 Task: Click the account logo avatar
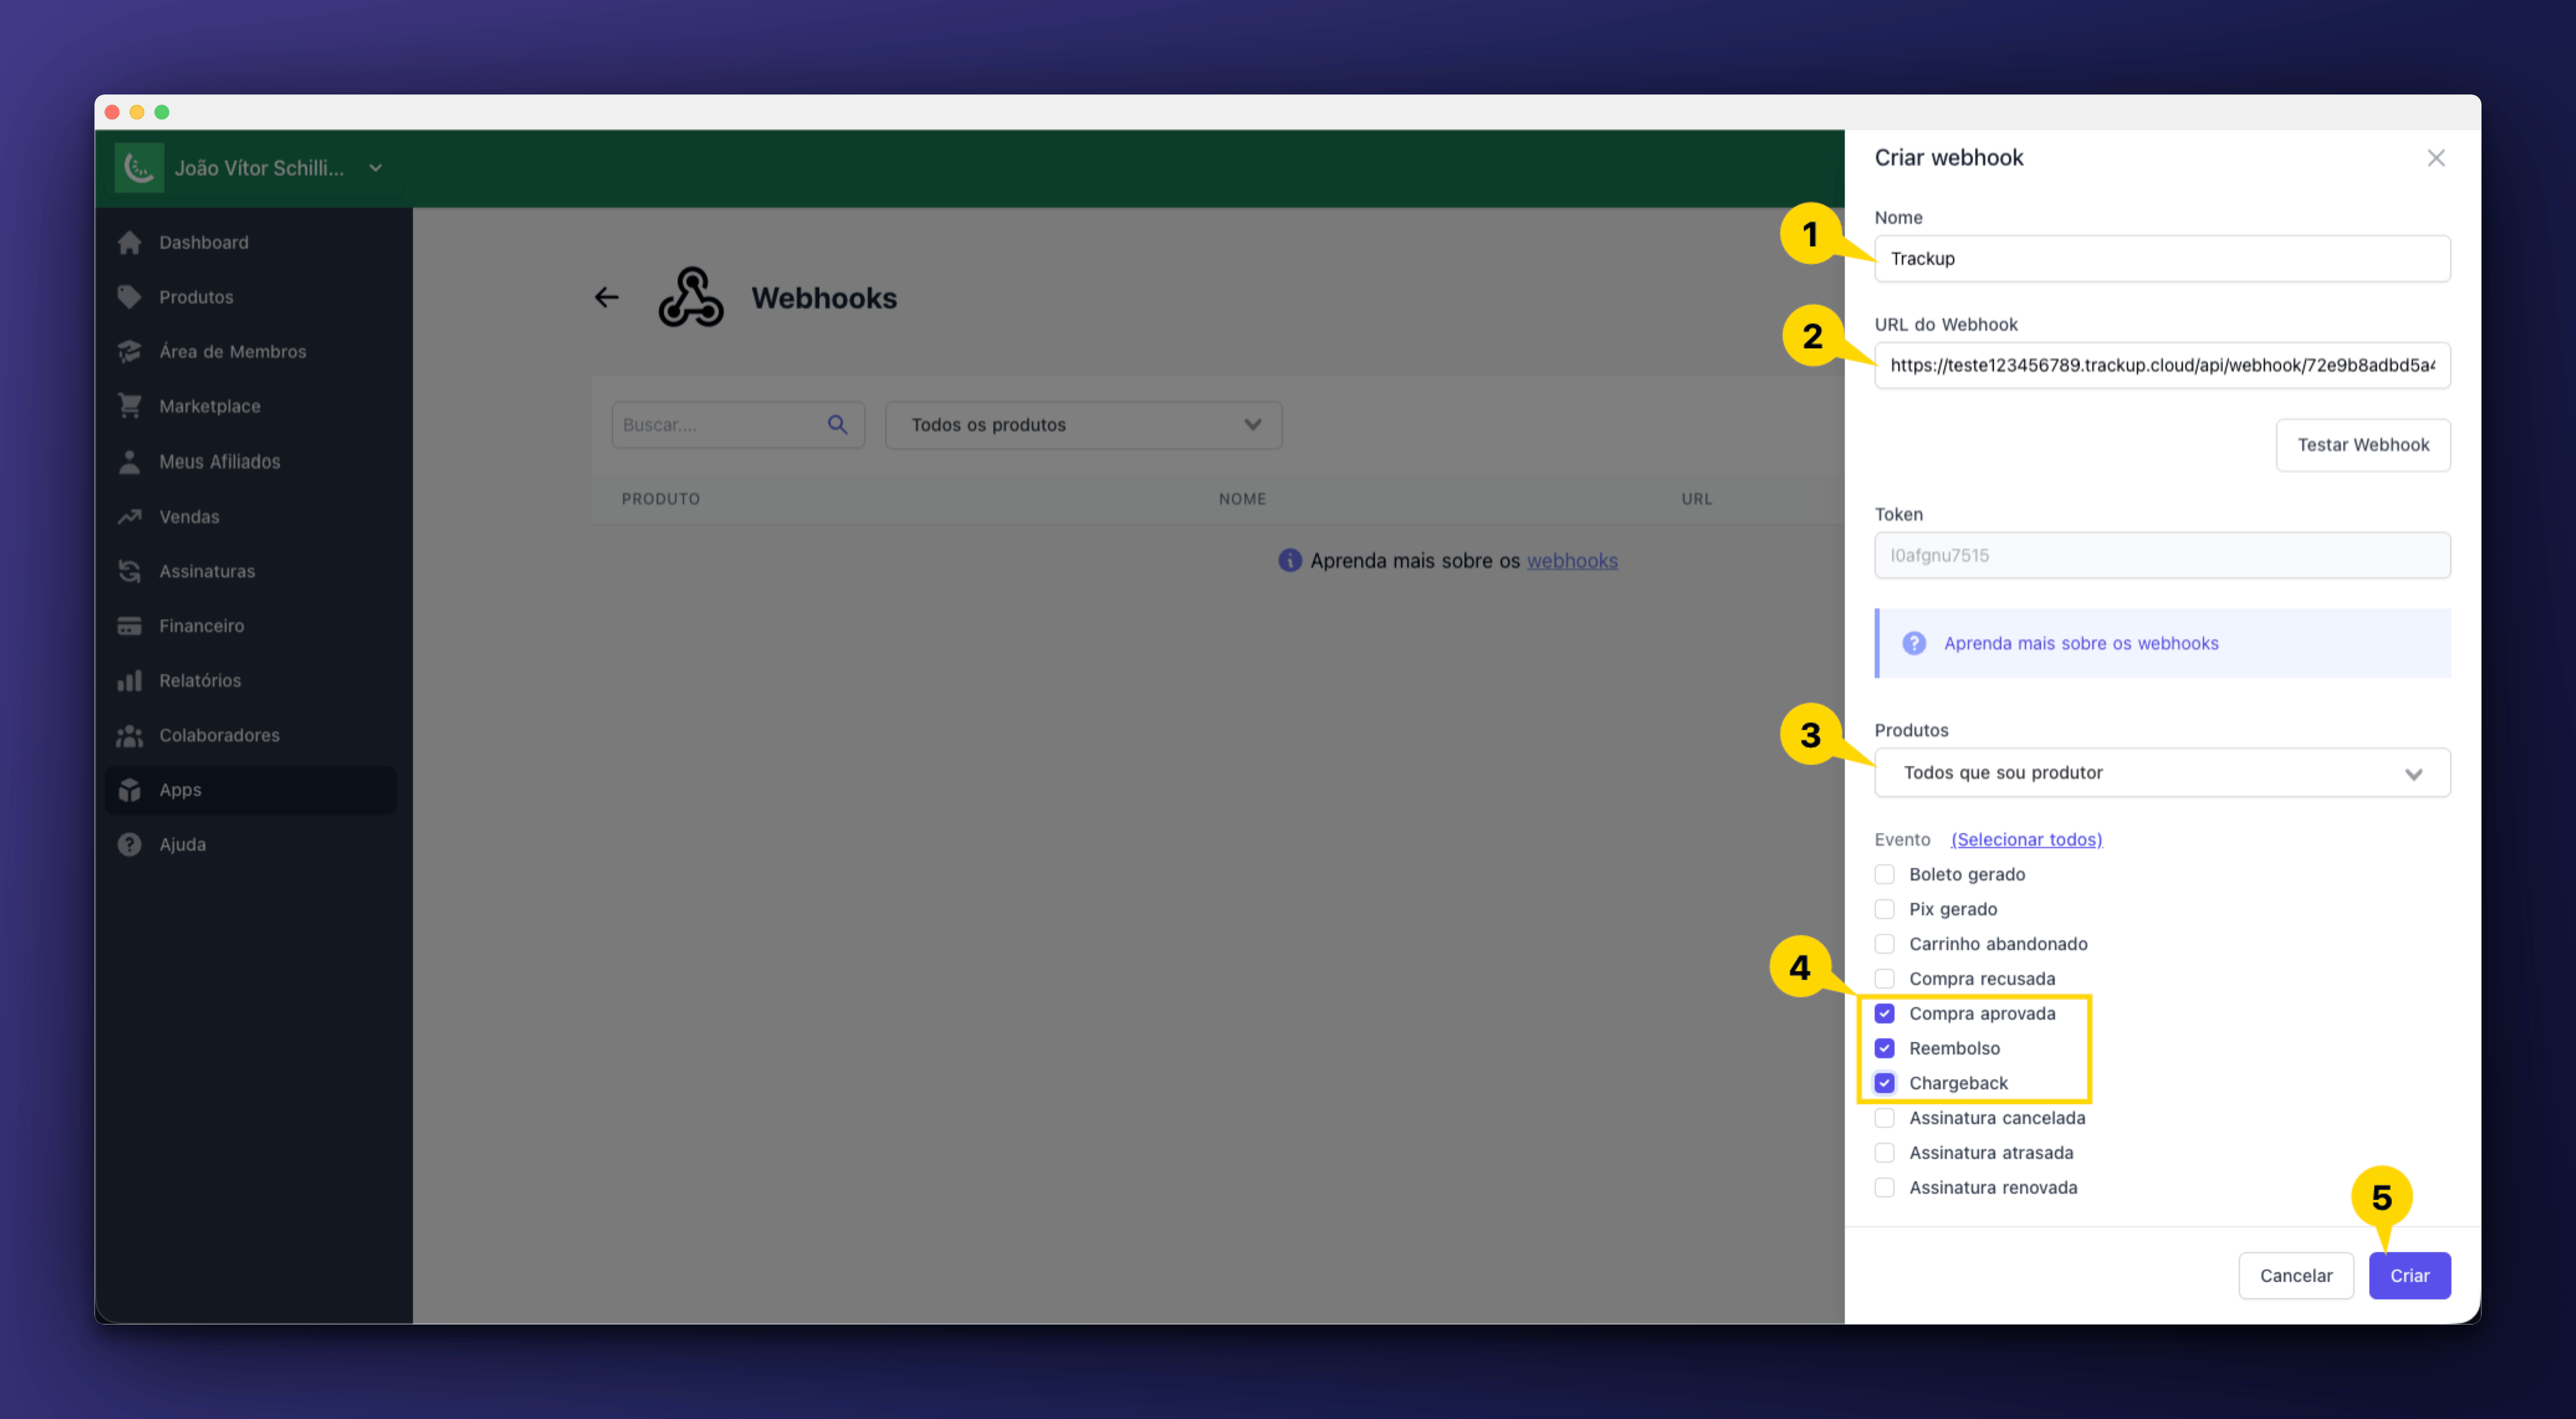139,168
